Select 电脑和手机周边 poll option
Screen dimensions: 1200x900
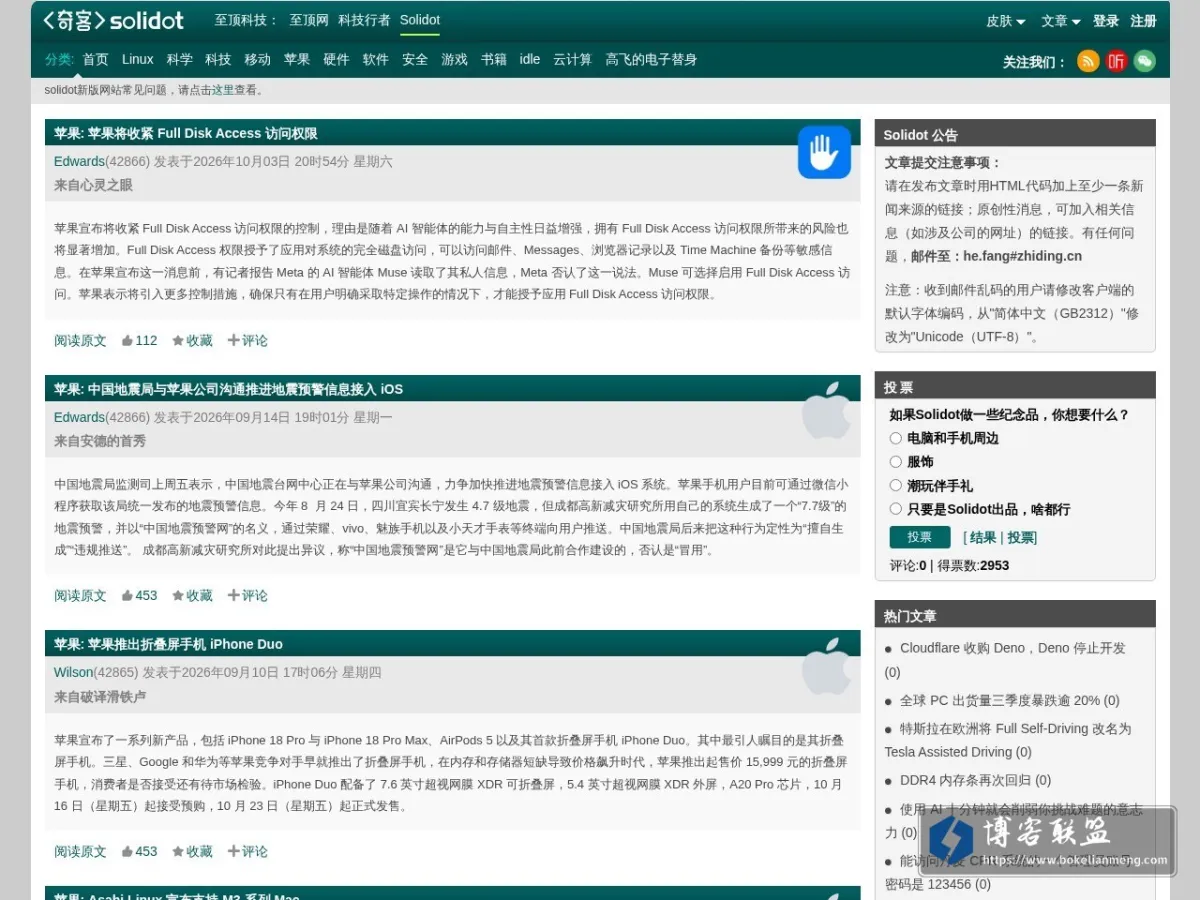tap(896, 438)
